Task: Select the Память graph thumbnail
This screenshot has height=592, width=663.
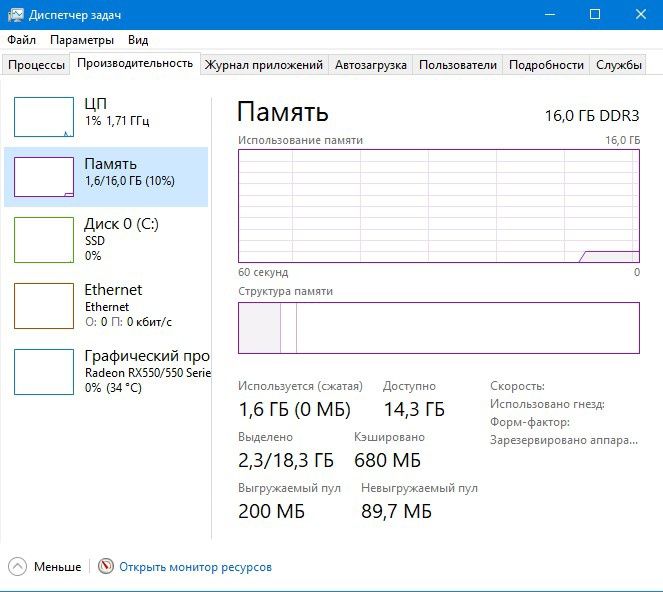Action: (x=44, y=176)
